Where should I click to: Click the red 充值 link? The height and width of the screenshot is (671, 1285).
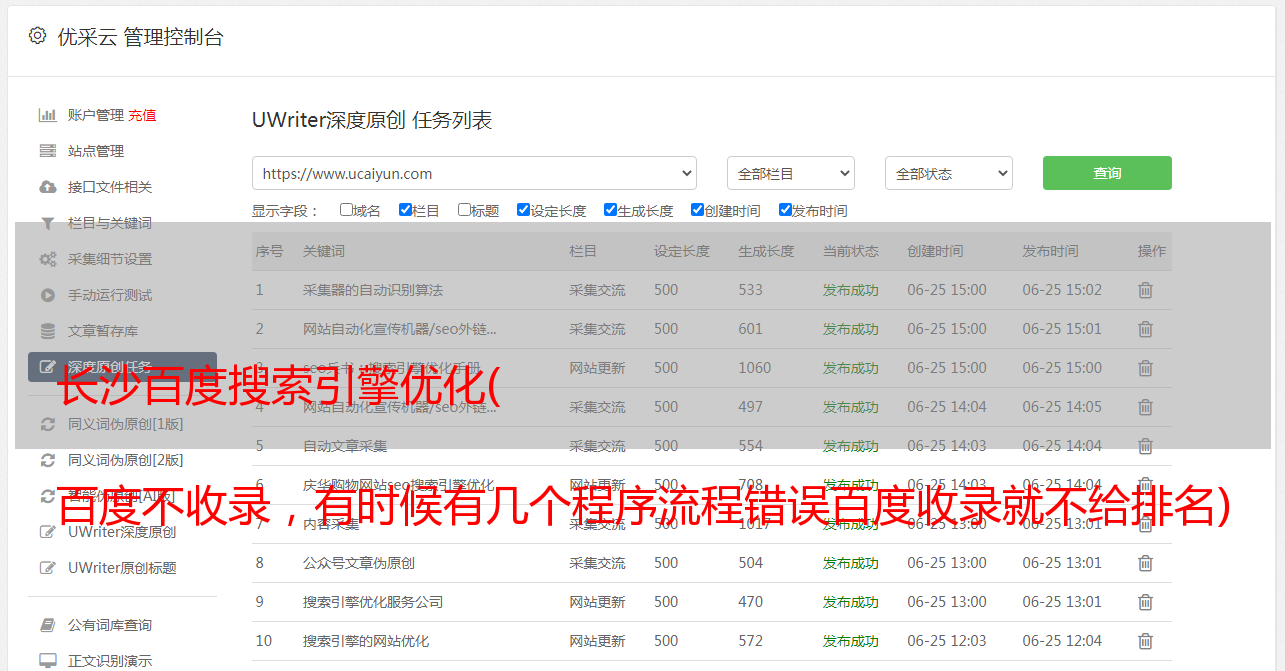click(x=142, y=115)
